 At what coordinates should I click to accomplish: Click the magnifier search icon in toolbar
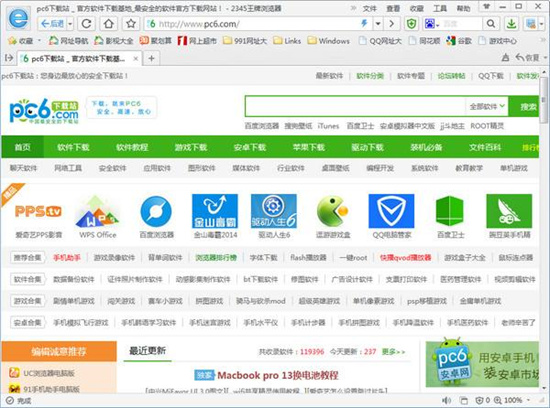pos(491,24)
